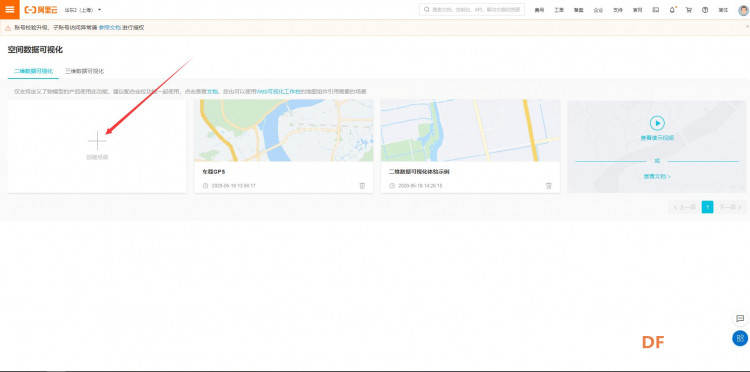
Task: Open the 二维数据可视化体验示例 map thumbnail
Action: click(470, 131)
